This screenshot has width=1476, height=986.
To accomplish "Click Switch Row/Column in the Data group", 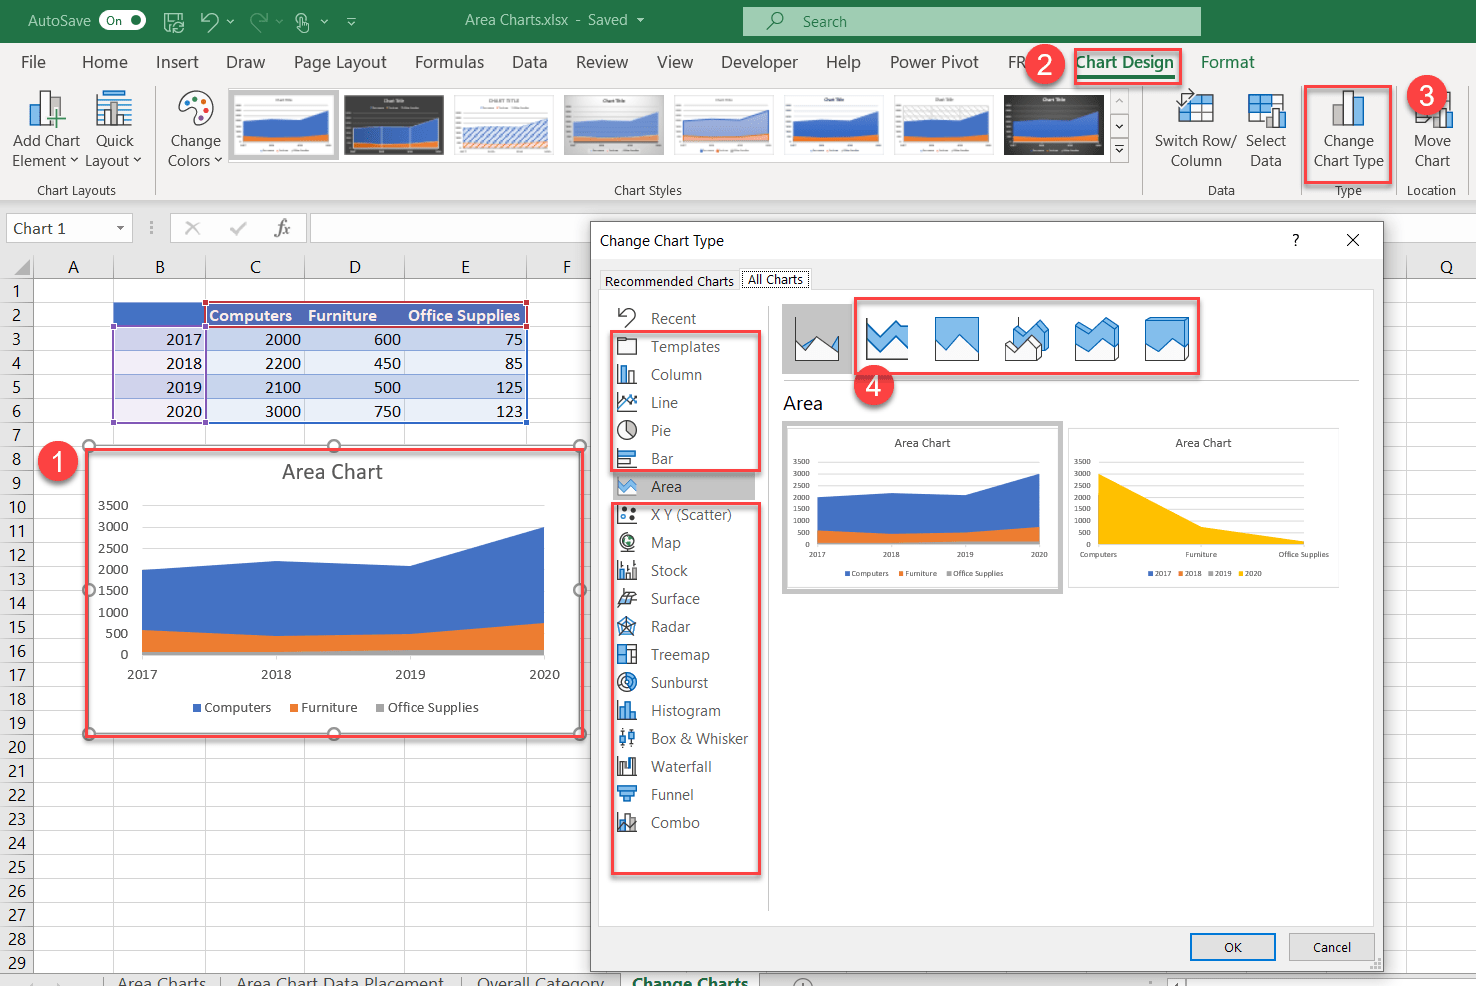I will coord(1194,128).
